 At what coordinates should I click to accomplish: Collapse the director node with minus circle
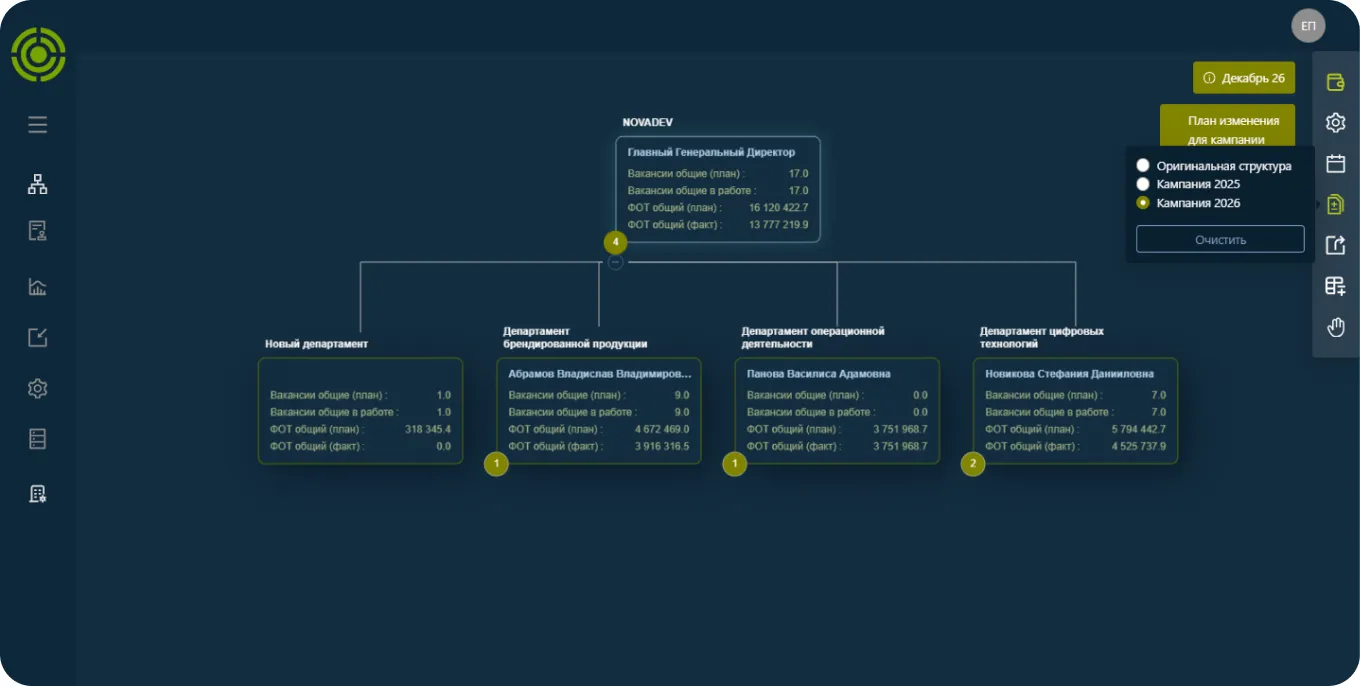pos(616,262)
